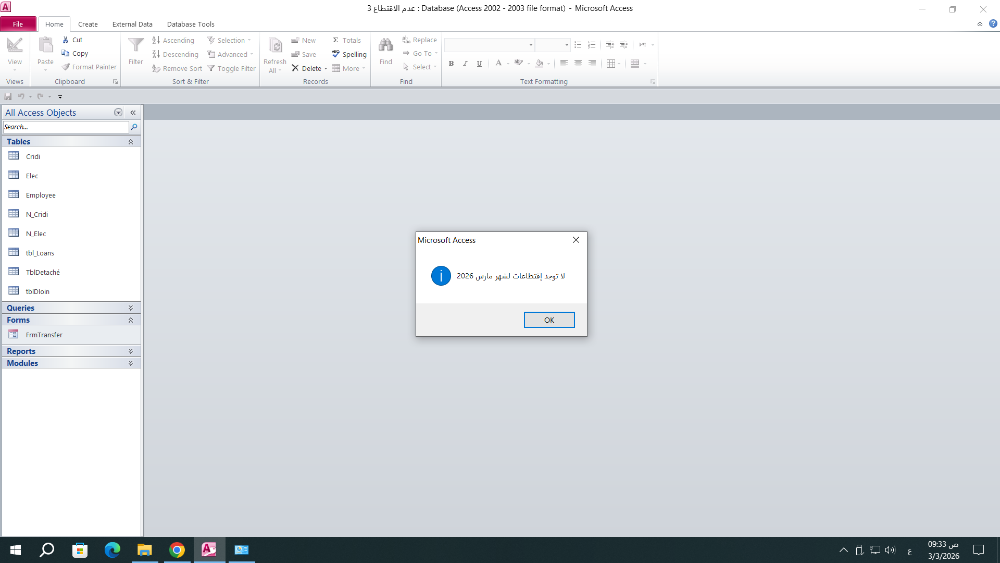
Task: Open the Access Help question mark icon
Action: (x=992, y=23)
